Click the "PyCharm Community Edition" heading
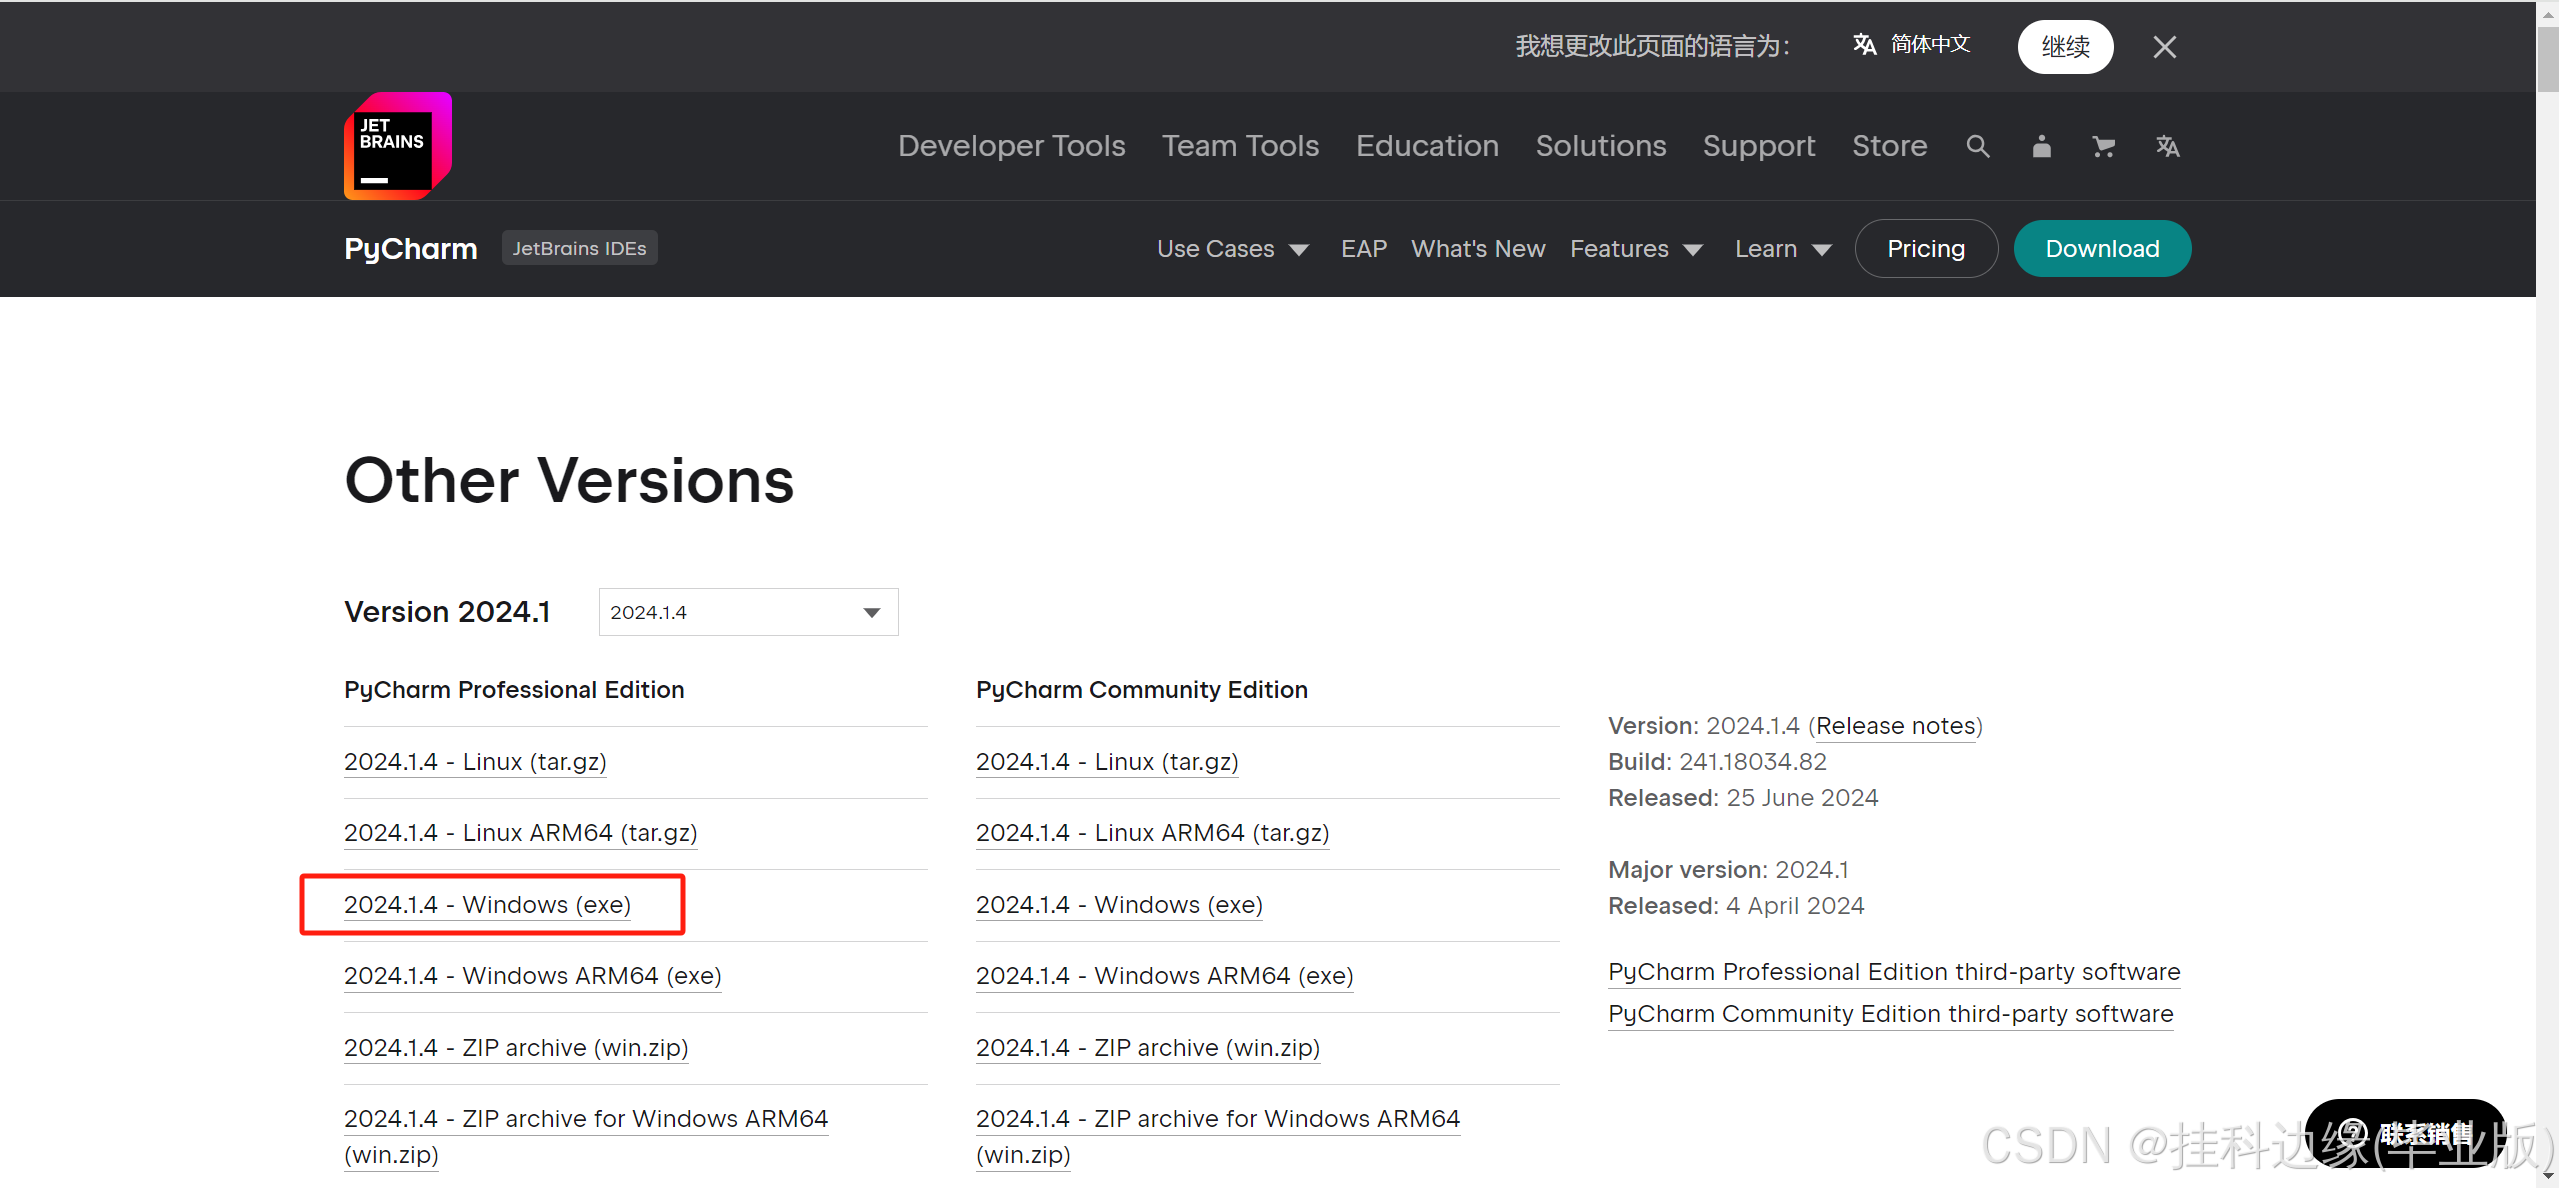This screenshot has width=2559, height=1188. pyautogui.click(x=1142, y=690)
